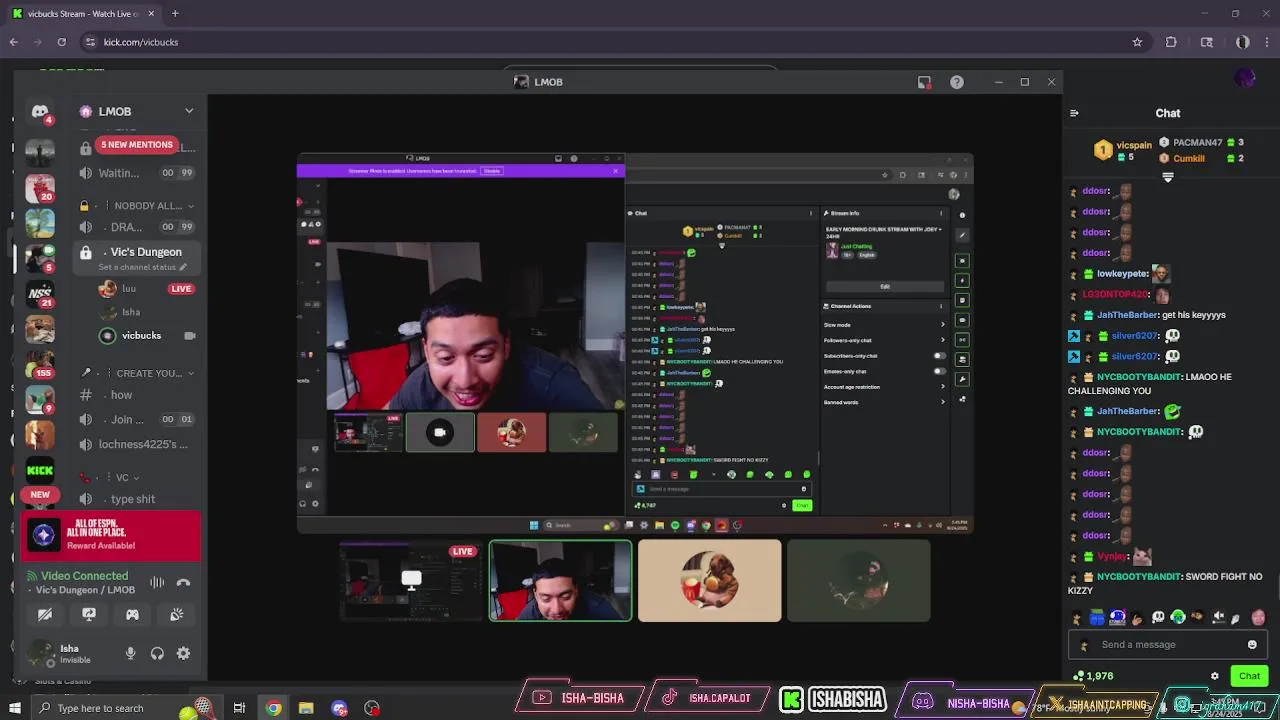Open the Isha Invisible user status panel
This screenshot has height=720, width=1280.
69,653
